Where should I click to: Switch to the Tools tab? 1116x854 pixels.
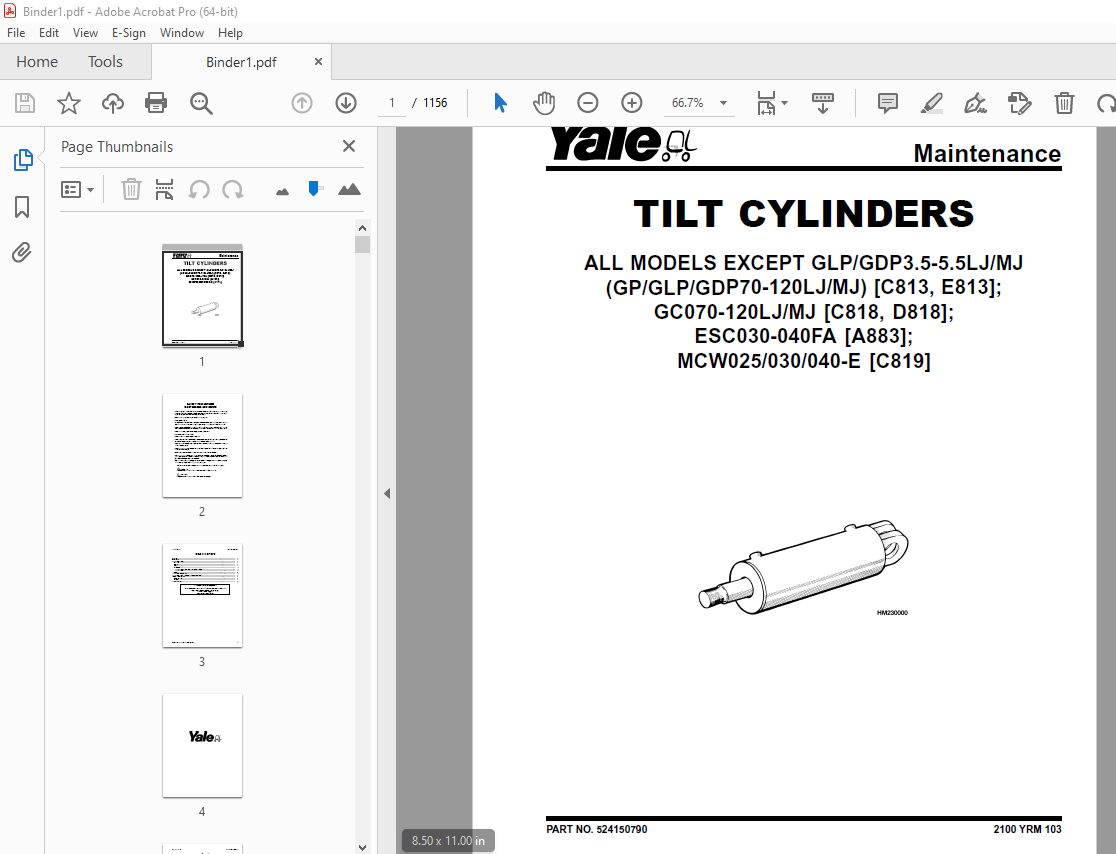[x=105, y=62]
